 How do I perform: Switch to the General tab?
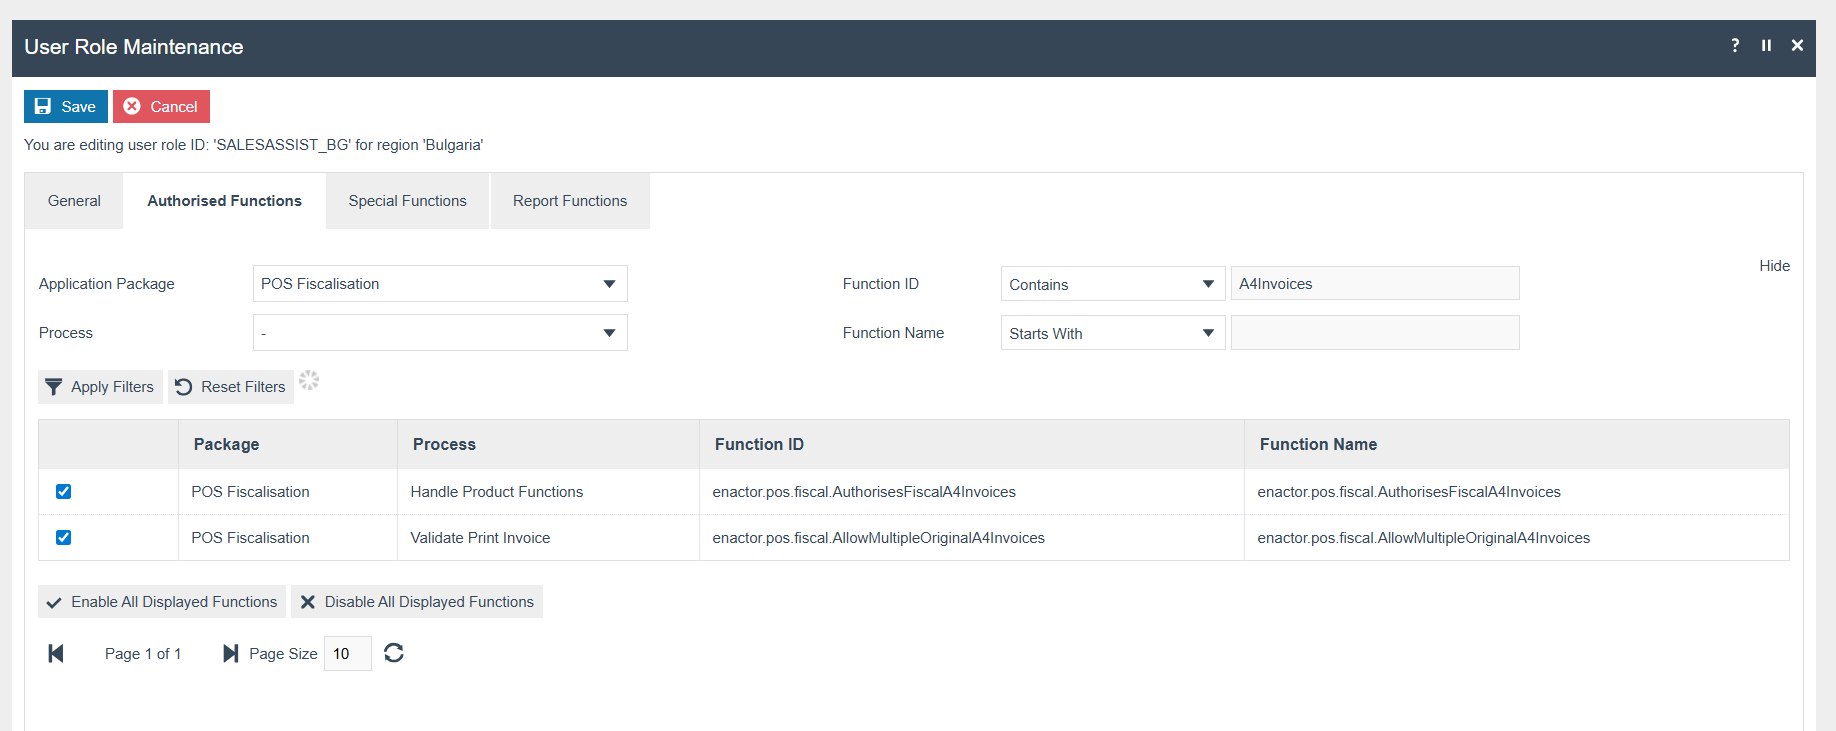coord(74,201)
